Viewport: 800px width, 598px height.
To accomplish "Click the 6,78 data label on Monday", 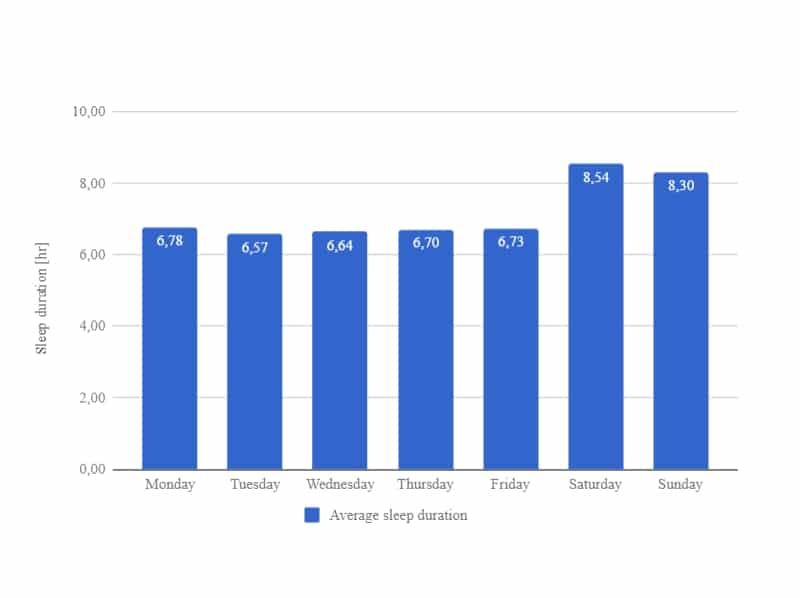I will click(x=169, y=241).
